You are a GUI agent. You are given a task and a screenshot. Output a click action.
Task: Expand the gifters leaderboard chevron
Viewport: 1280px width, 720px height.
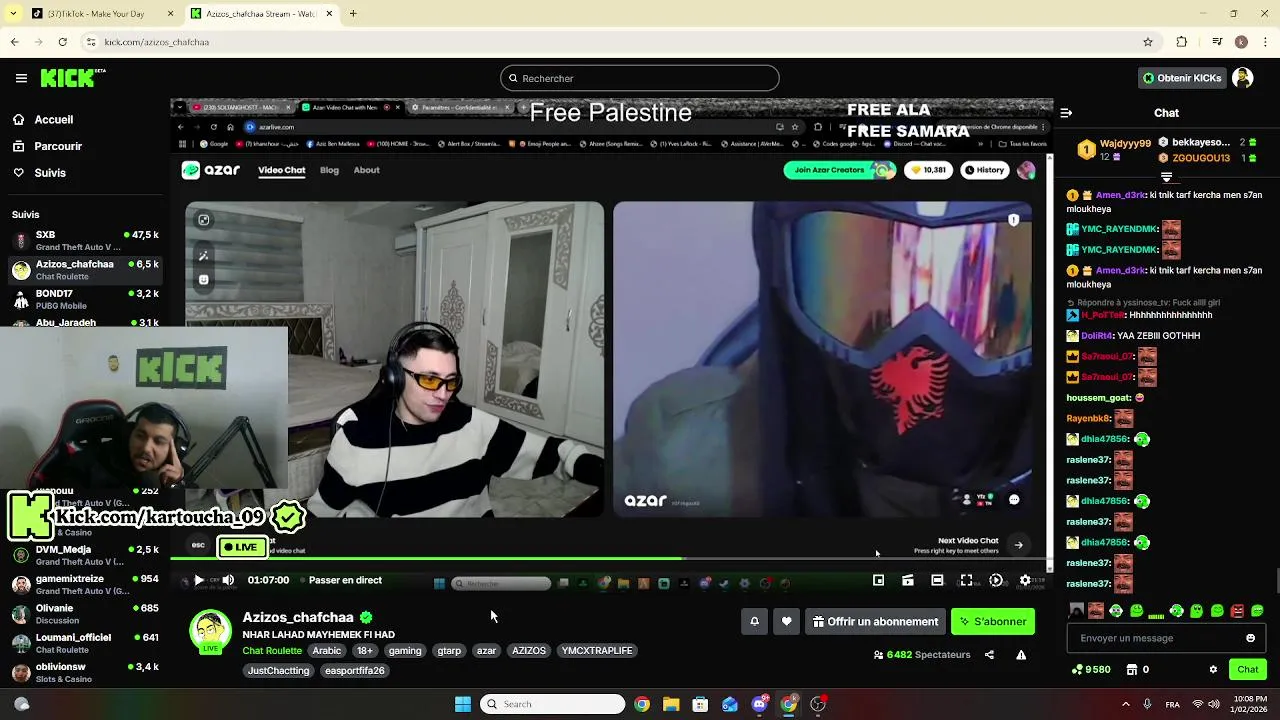1166,177
